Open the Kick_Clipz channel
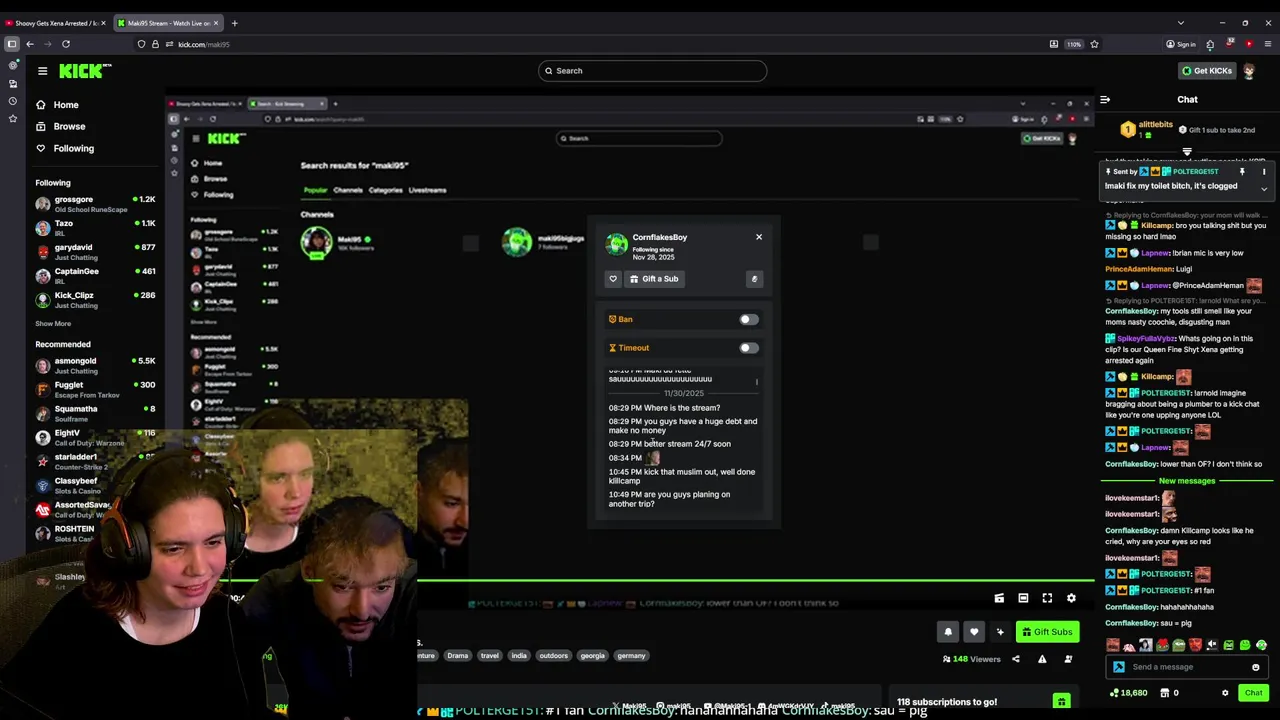Viewport: 1280px width, 720px height. pyautogui.click(x=95, y=300)
